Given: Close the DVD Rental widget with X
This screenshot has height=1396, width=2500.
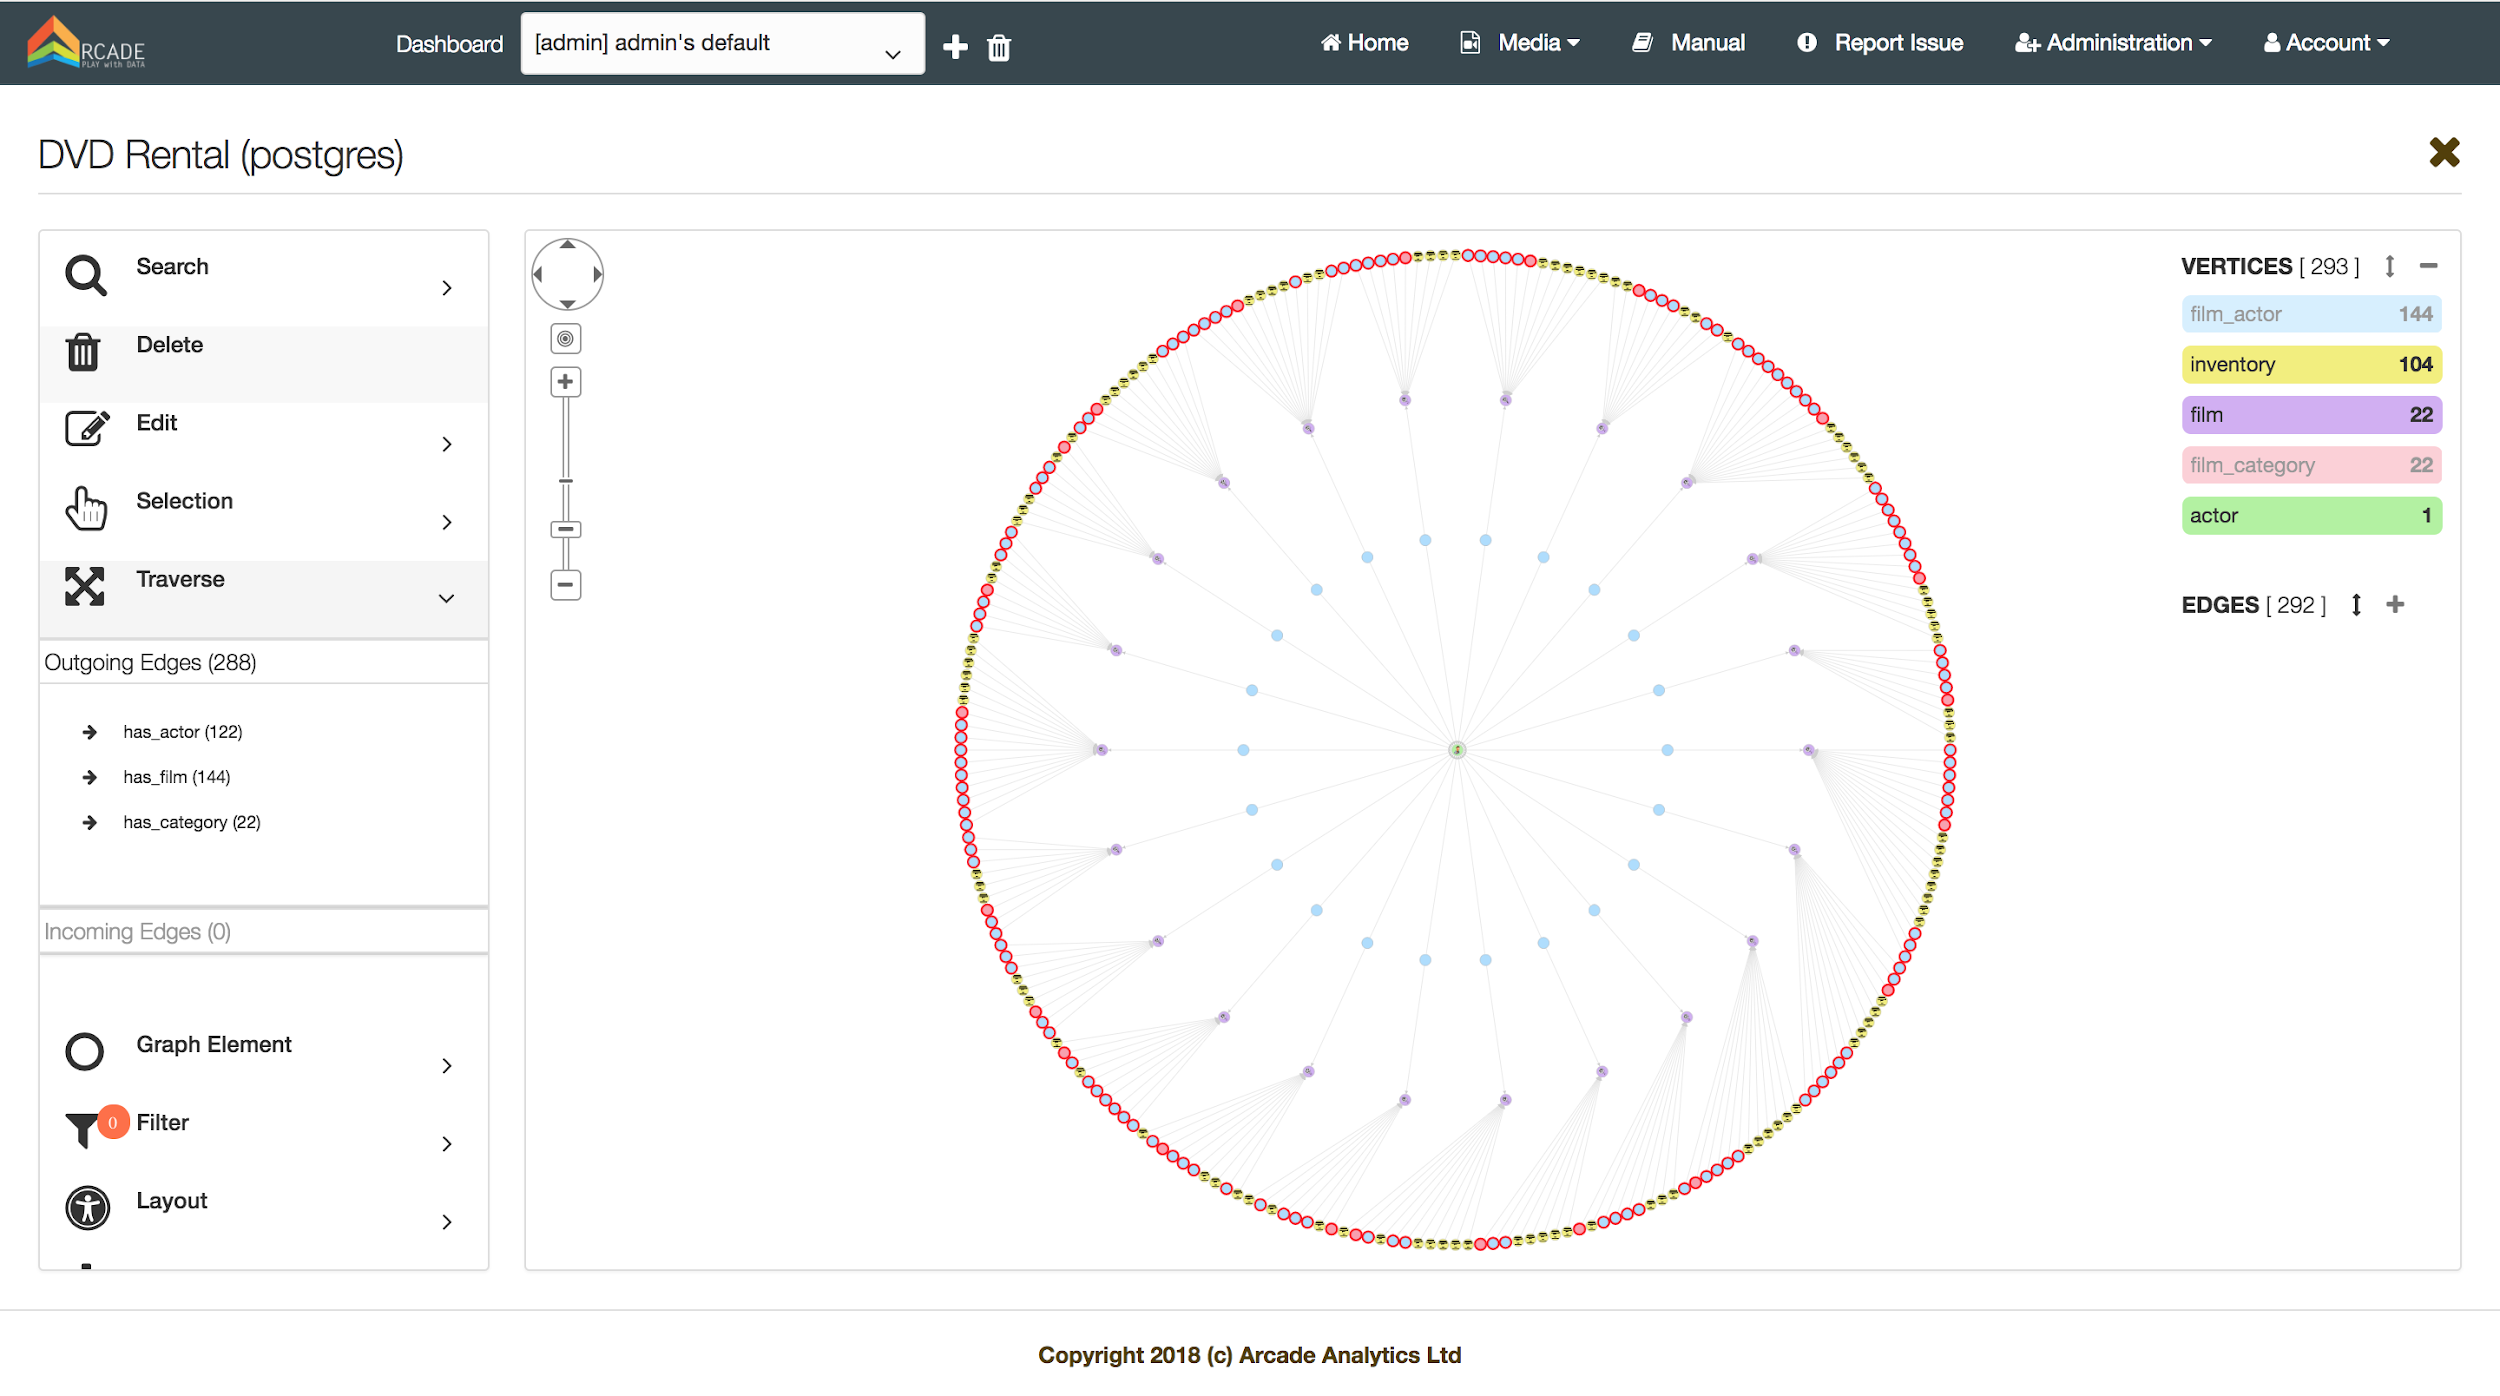Looking at the screenshot, I should click(x=2444, y=153).
